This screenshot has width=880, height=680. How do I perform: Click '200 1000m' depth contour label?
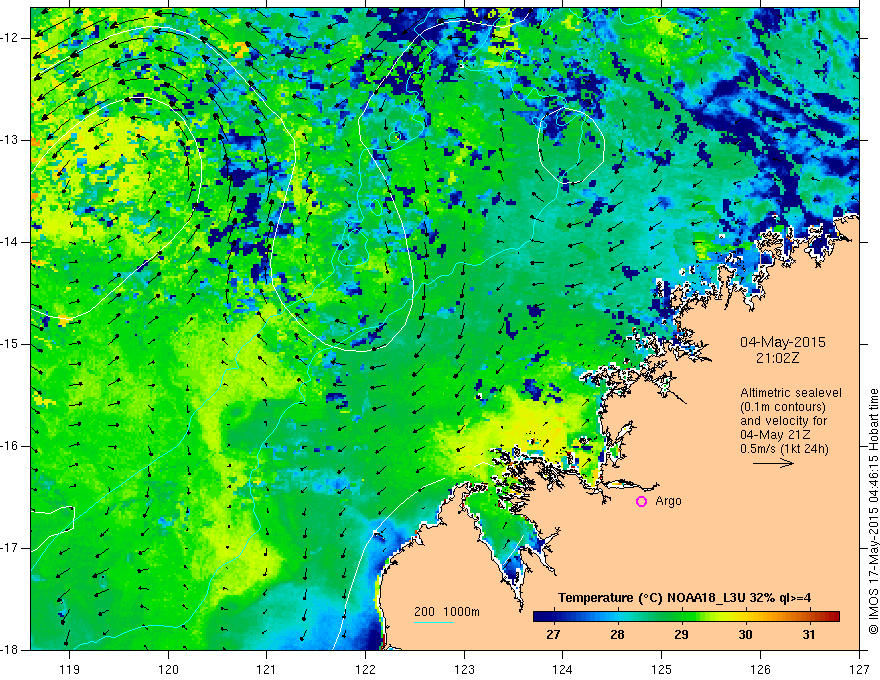click(x=447, y=612)
